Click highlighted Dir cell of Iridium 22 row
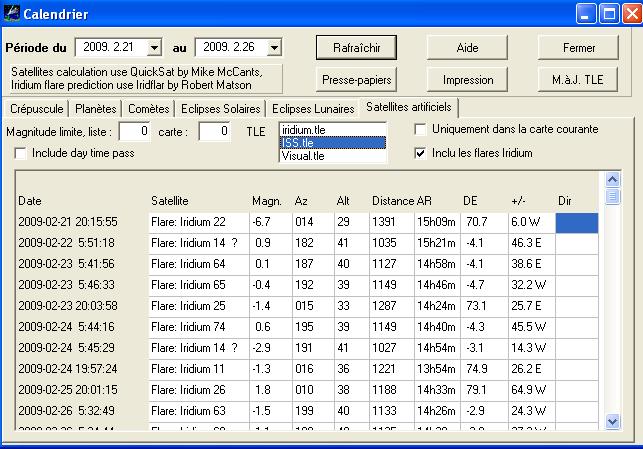 click(x=577, y=223)
